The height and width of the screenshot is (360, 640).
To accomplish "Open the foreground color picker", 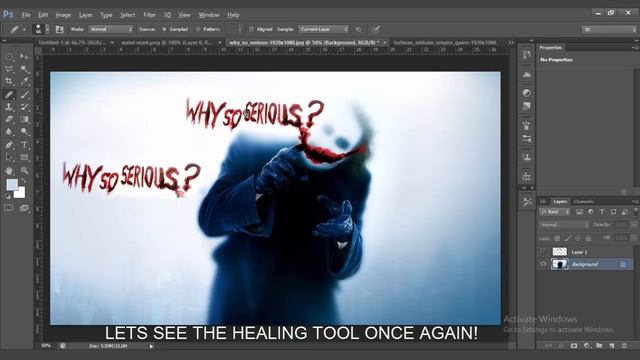I will tap(12, 184).
